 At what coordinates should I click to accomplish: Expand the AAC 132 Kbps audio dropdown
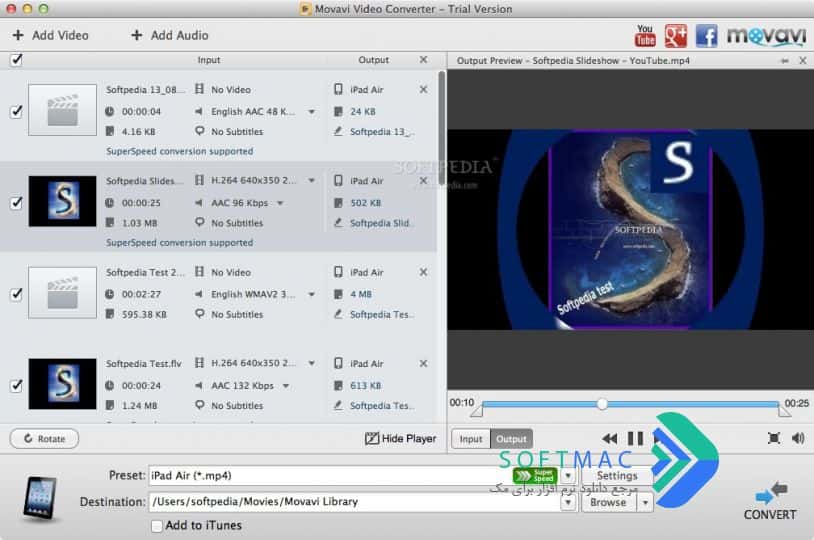tap(286, 386)
